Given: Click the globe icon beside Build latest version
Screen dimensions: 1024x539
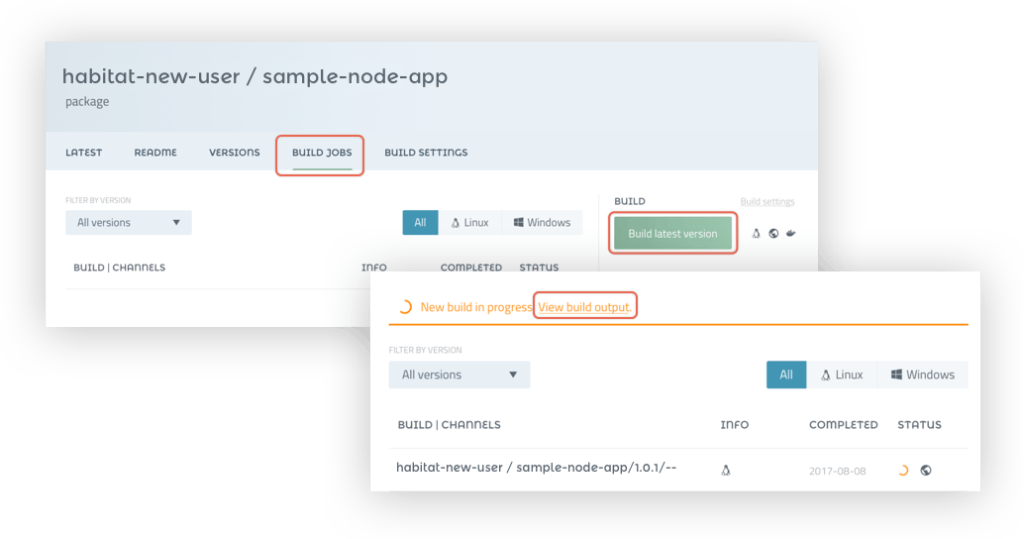Looking at the screenshot, I should 774,234.
